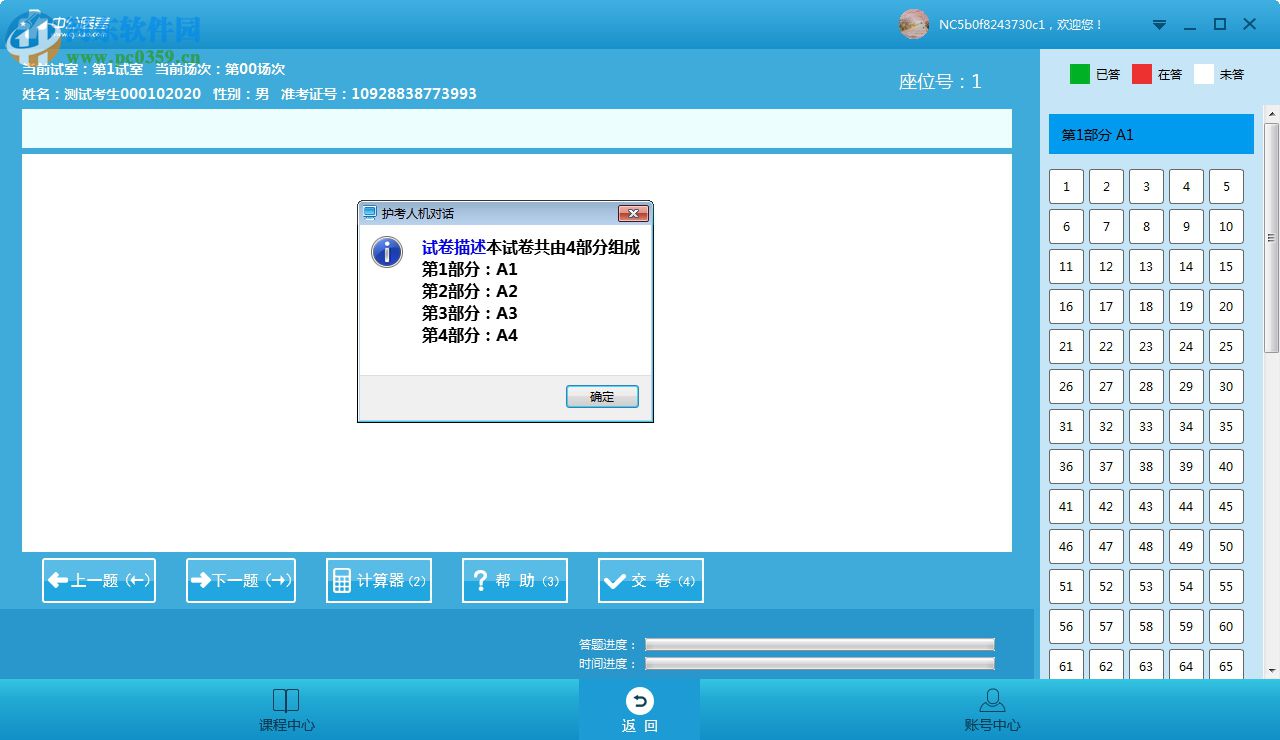1280x740 pixels.
Task: Click the green 已答 legend swatch
Action: click(1080, 74)
